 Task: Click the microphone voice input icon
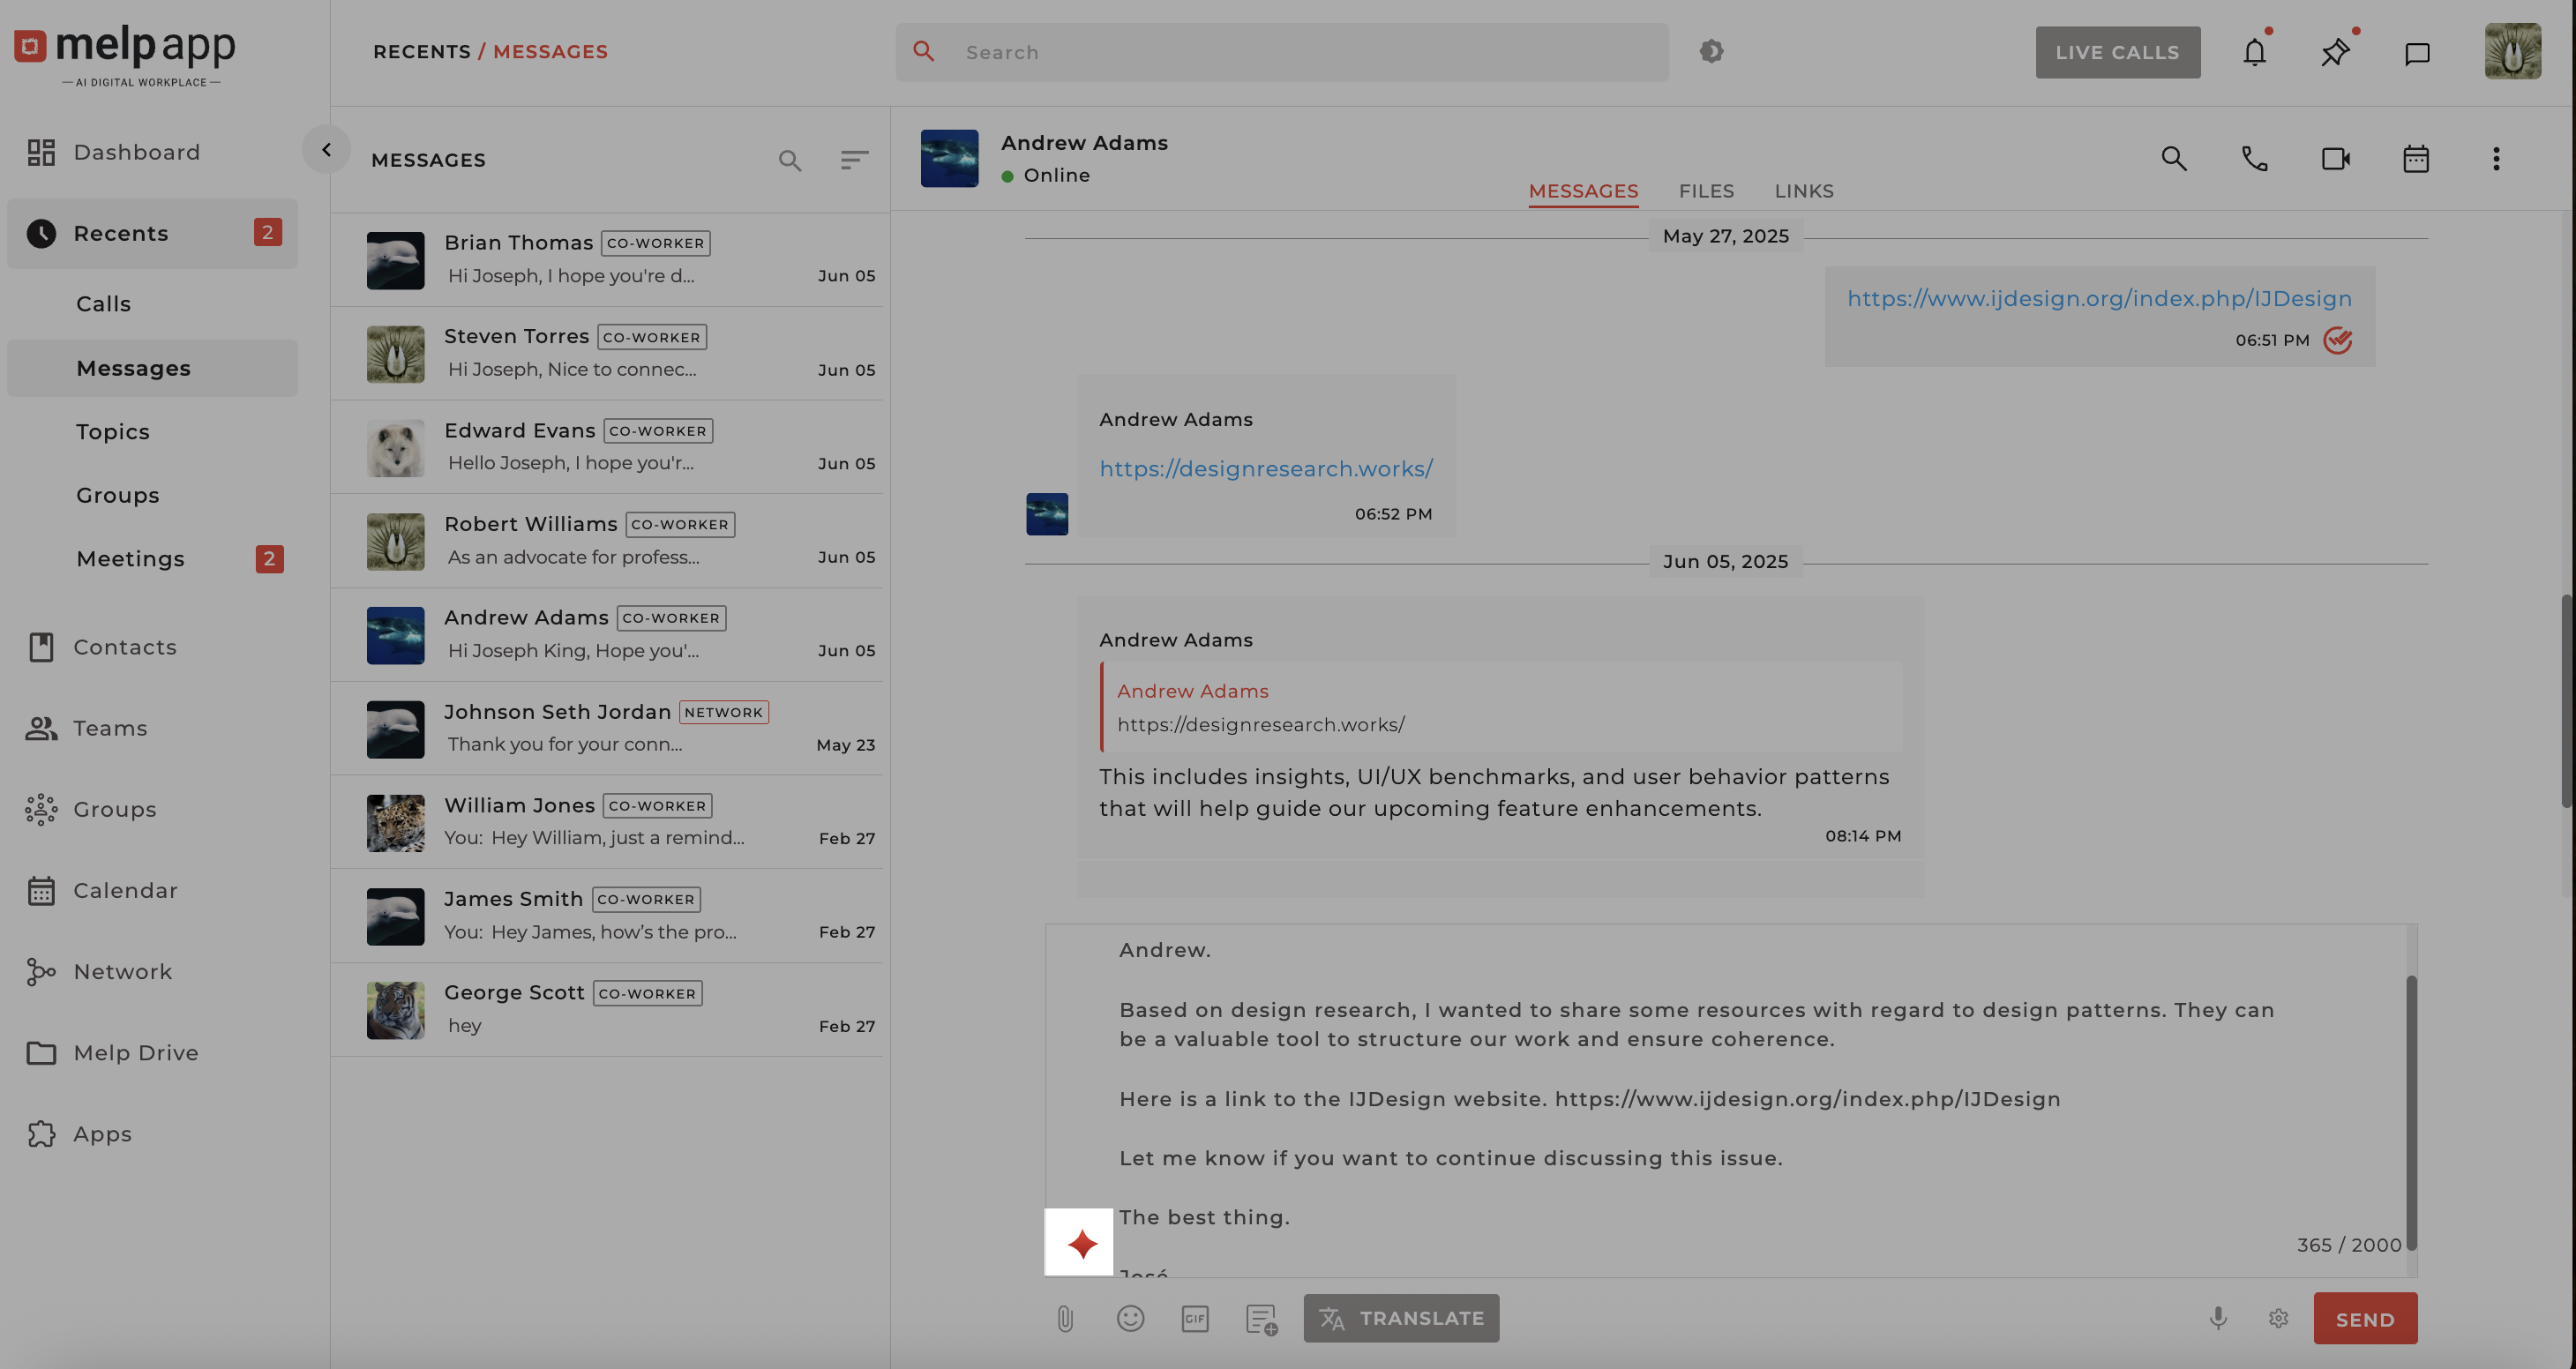(x=2218, y=1319)
